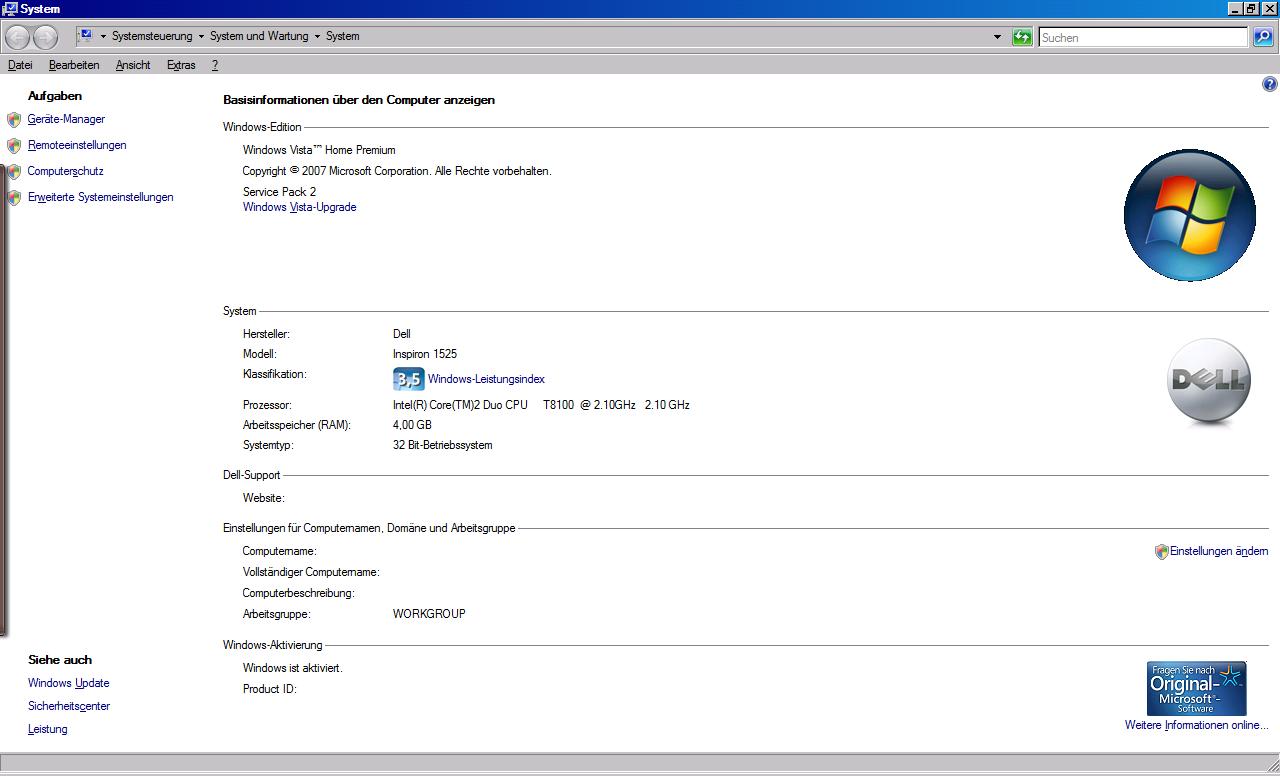Click the Hersteller value Dell
Image resolution: width=1280 pixels, height=776 pixels.
point(402,334)
